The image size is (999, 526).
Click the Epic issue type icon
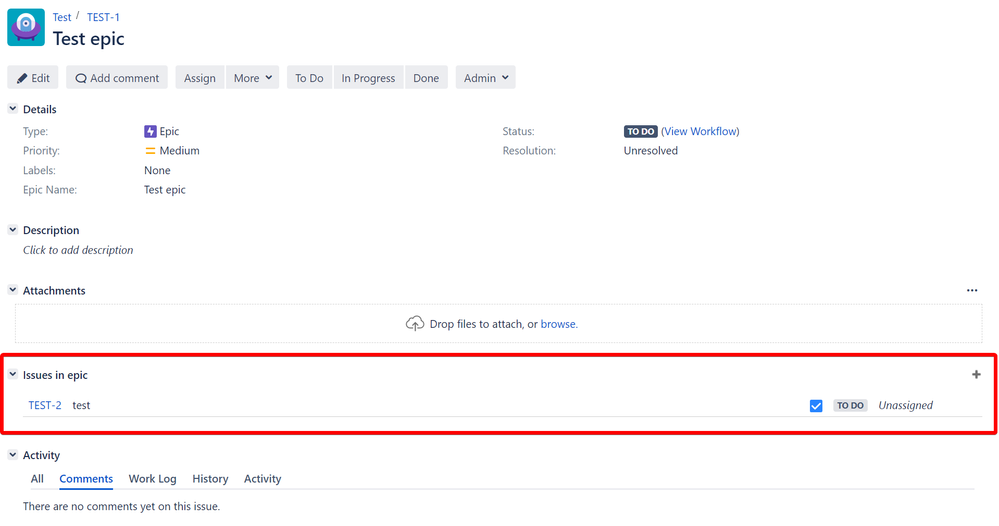point(150,131)
